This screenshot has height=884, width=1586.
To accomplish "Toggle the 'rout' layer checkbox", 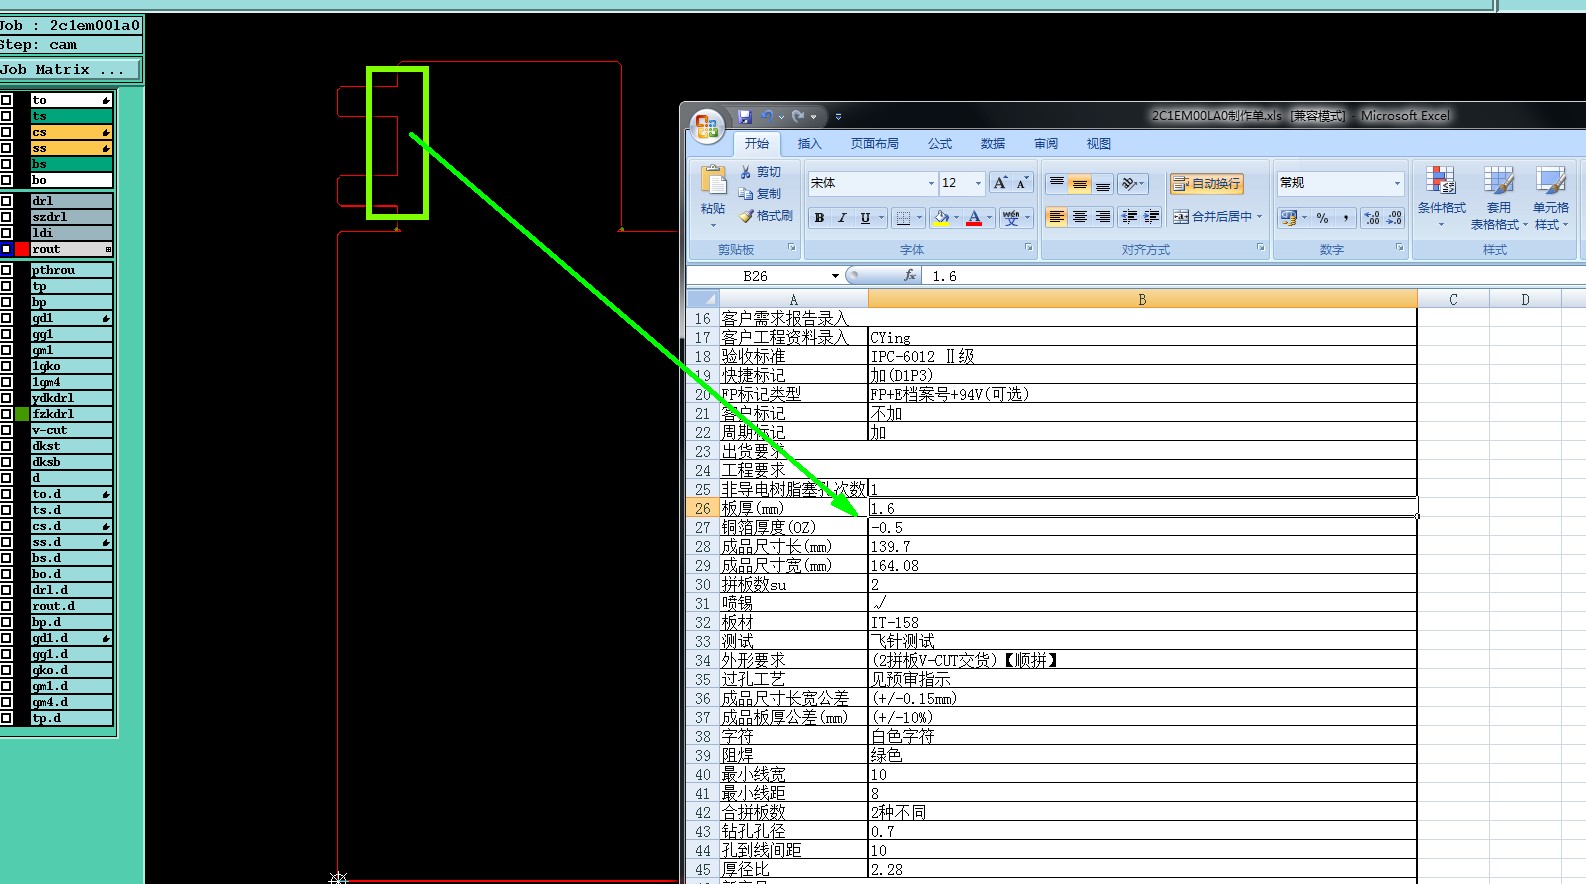I will pyautogui.click(x=7, y=249).
